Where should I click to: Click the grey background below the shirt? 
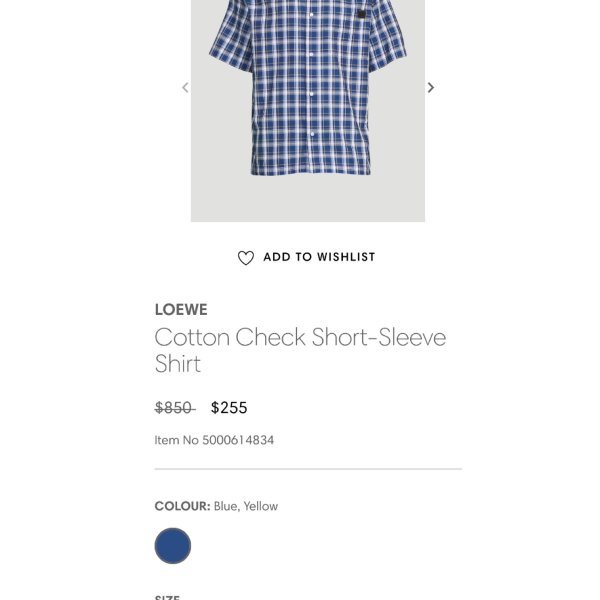point(308,199)
